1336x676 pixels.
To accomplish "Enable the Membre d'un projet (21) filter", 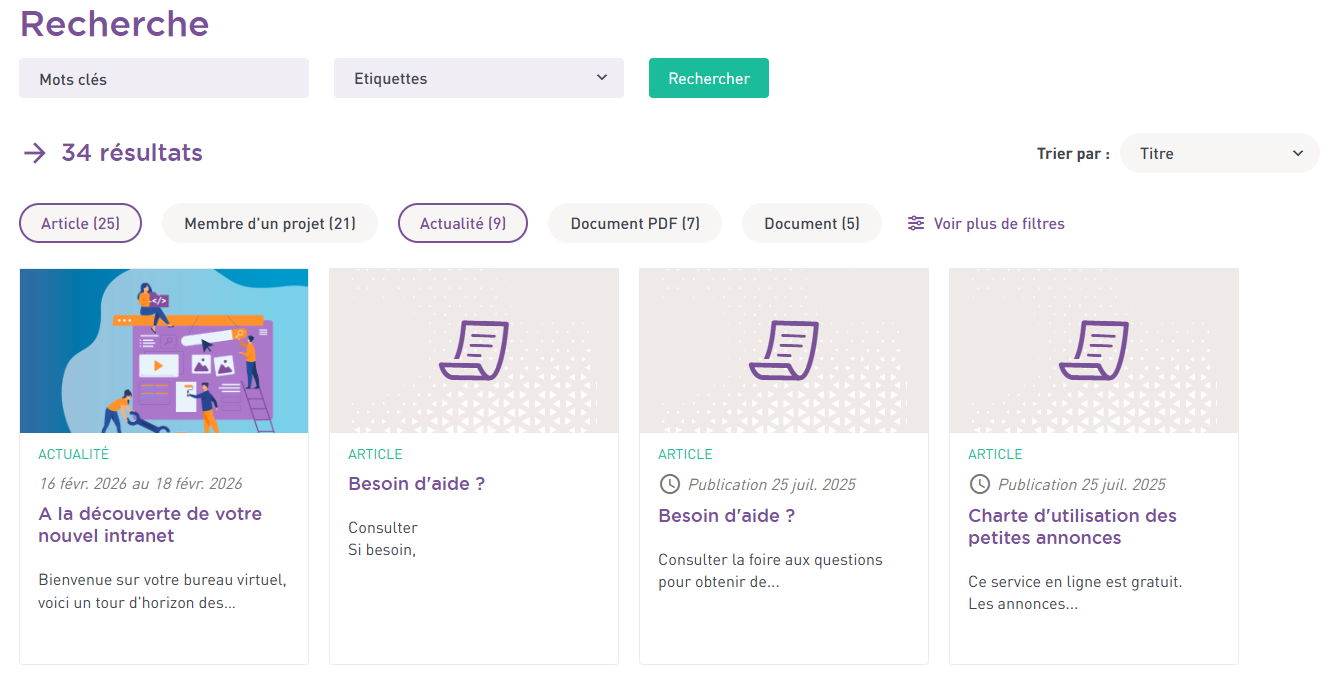I will point(270,224).
